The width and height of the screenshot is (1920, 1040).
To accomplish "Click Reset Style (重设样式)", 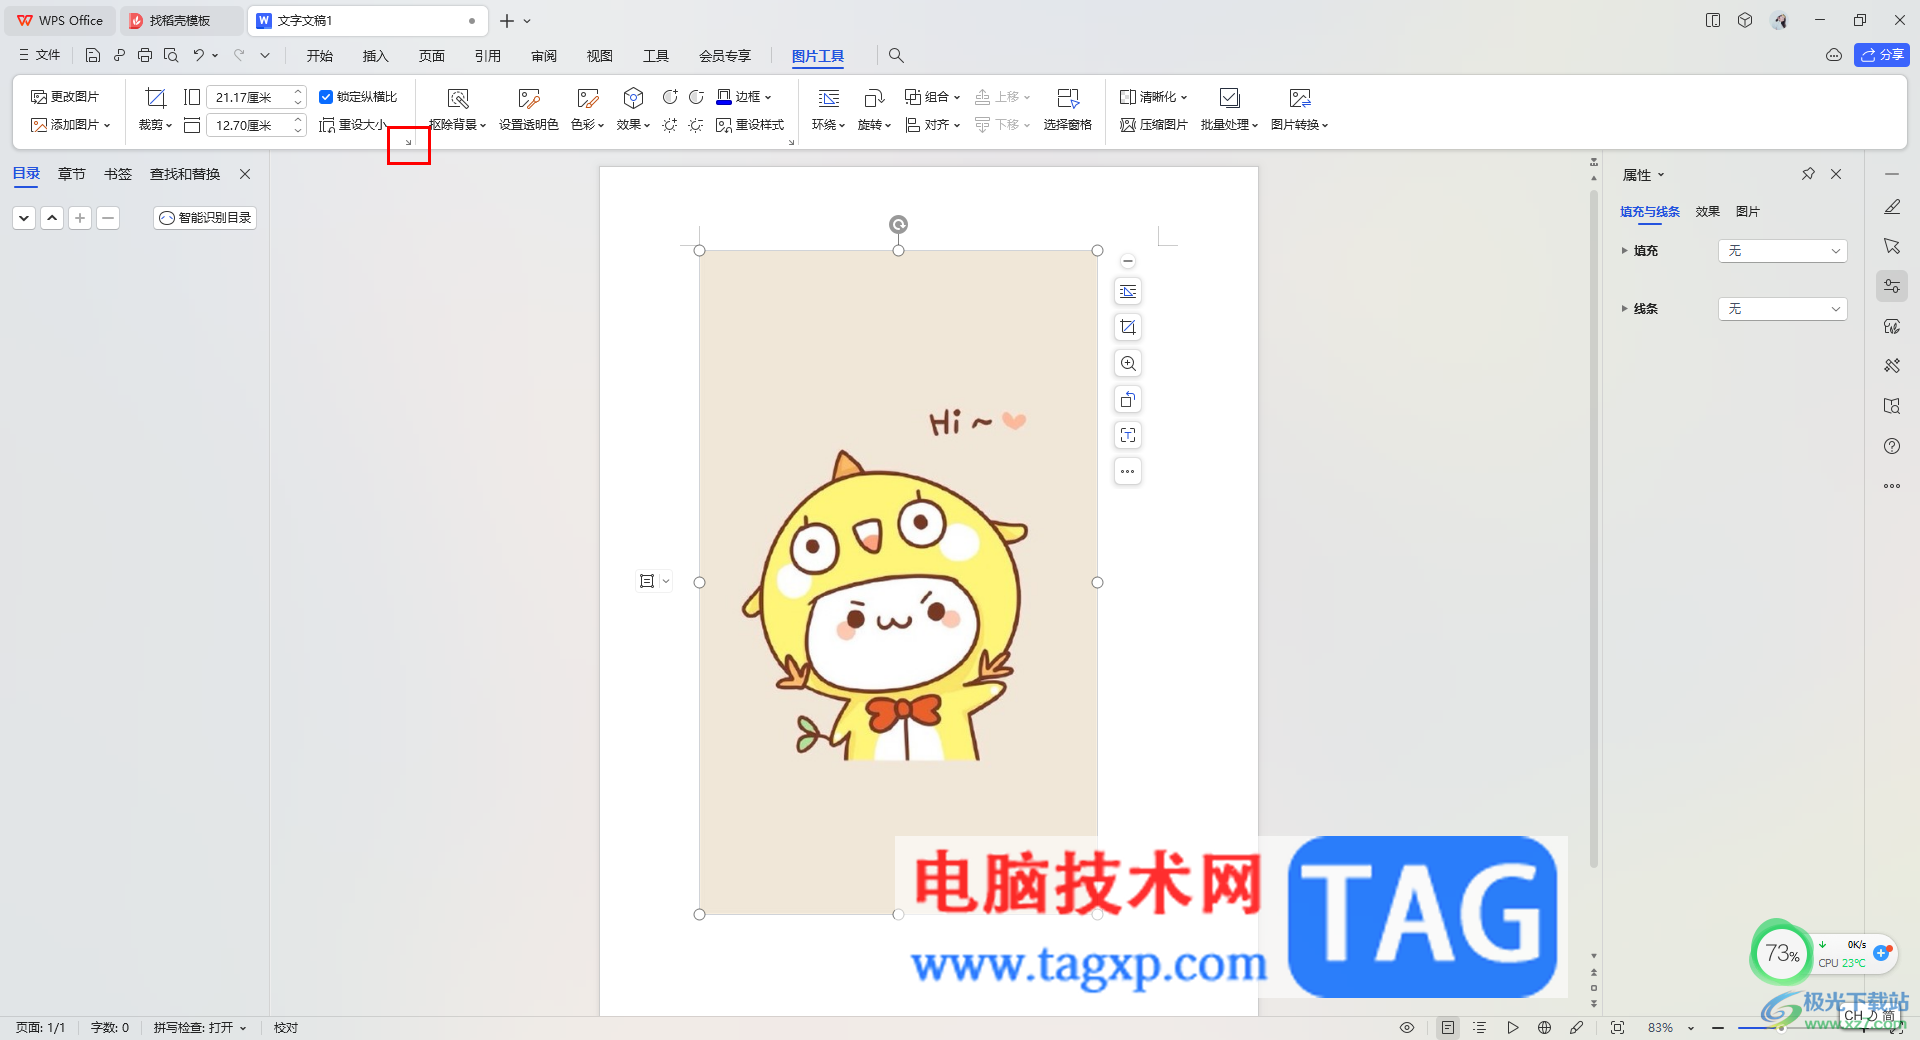I will tap(750, 125).
